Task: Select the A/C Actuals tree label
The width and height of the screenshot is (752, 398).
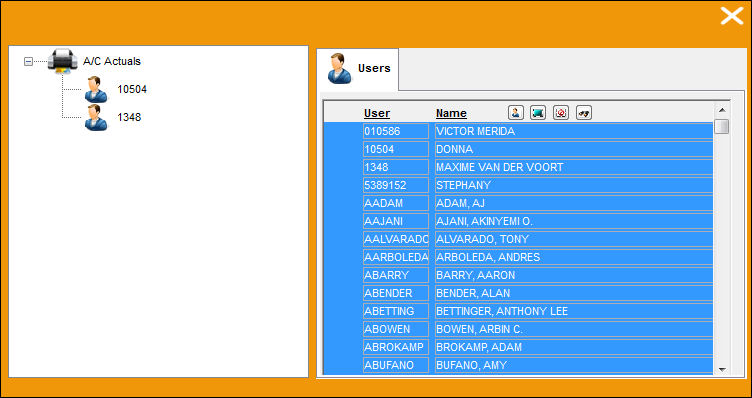Action: pyautogui.click(x=112, y=61)
